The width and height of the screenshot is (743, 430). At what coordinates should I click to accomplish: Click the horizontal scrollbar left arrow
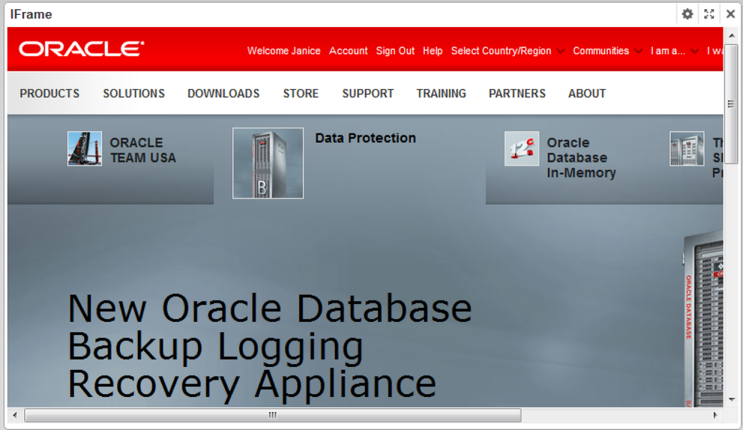click(15, 415)
